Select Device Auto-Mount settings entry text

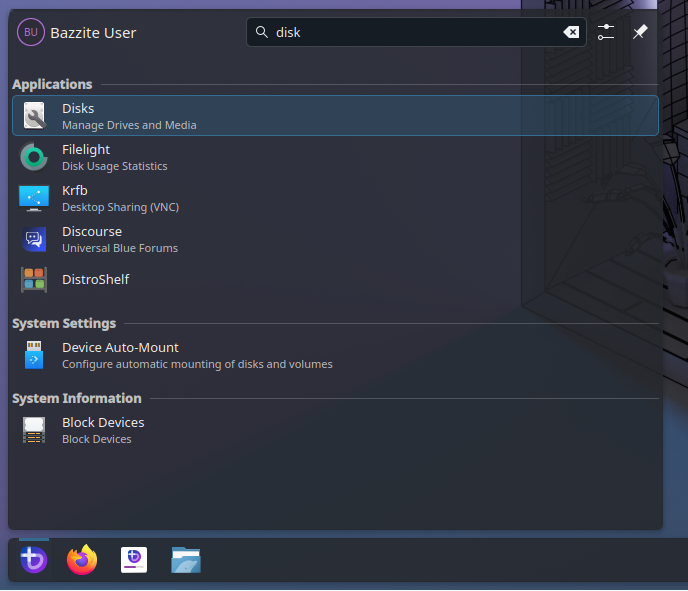click(120, 348)
